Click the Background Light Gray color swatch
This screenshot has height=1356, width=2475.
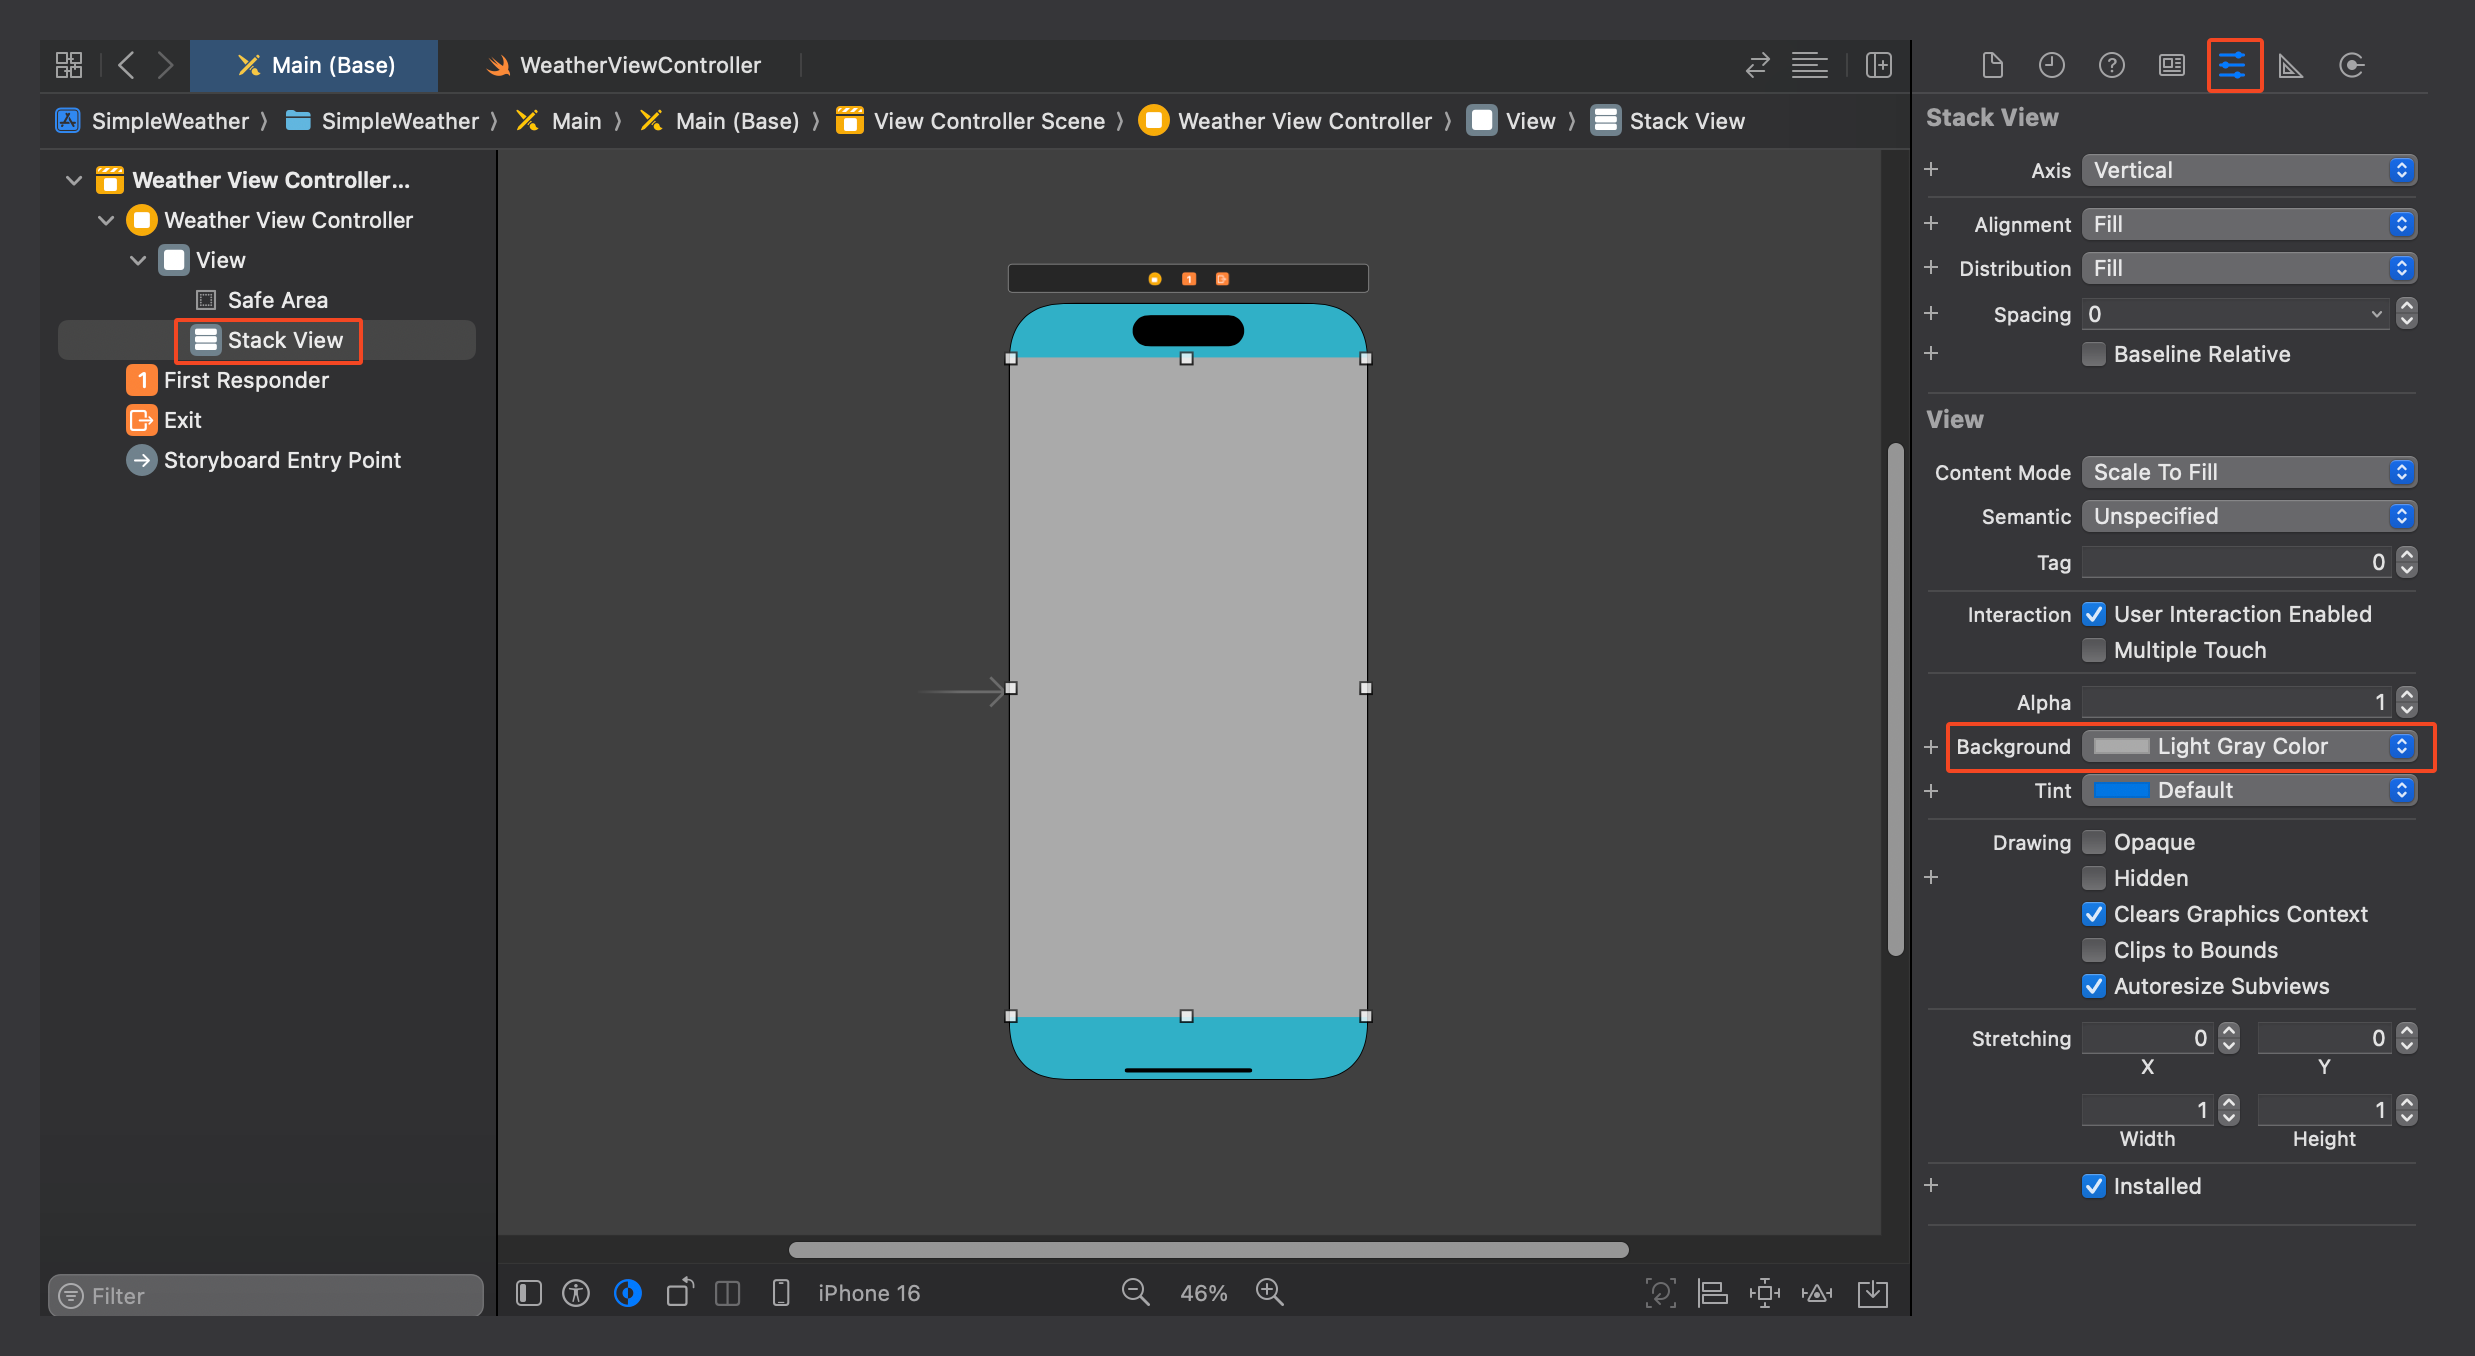(2120, 746)
